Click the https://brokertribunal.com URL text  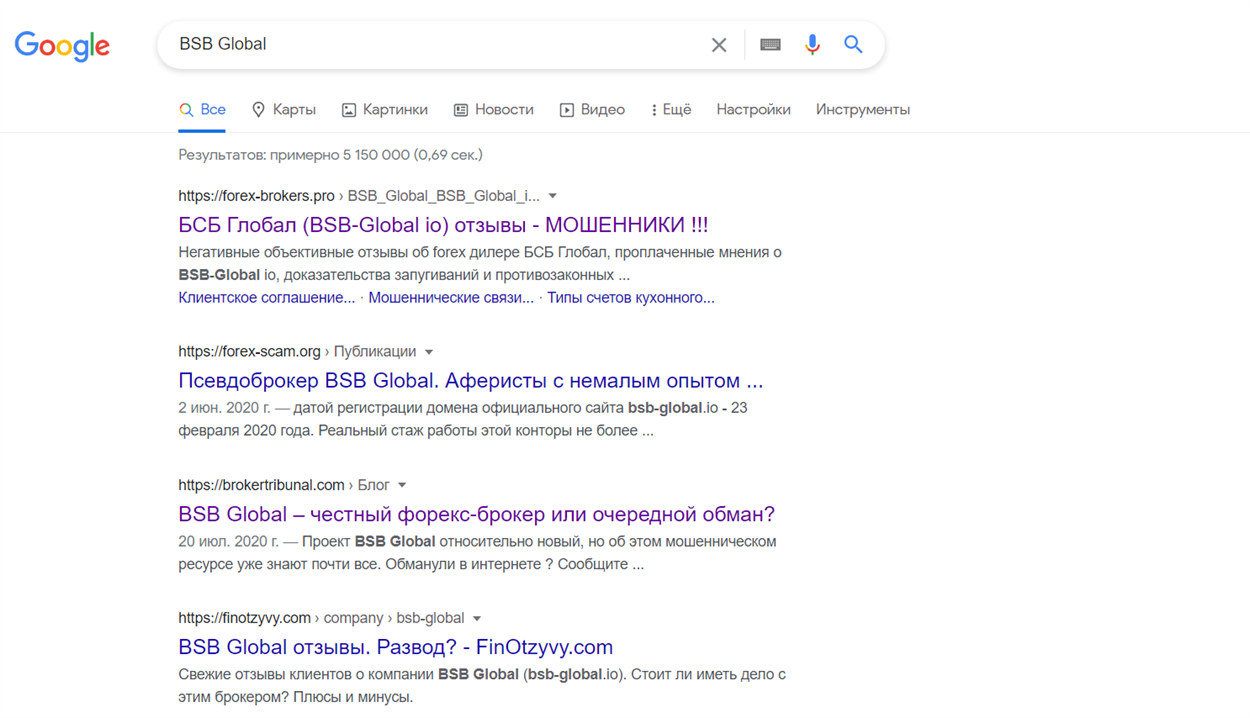pos(261,485)
